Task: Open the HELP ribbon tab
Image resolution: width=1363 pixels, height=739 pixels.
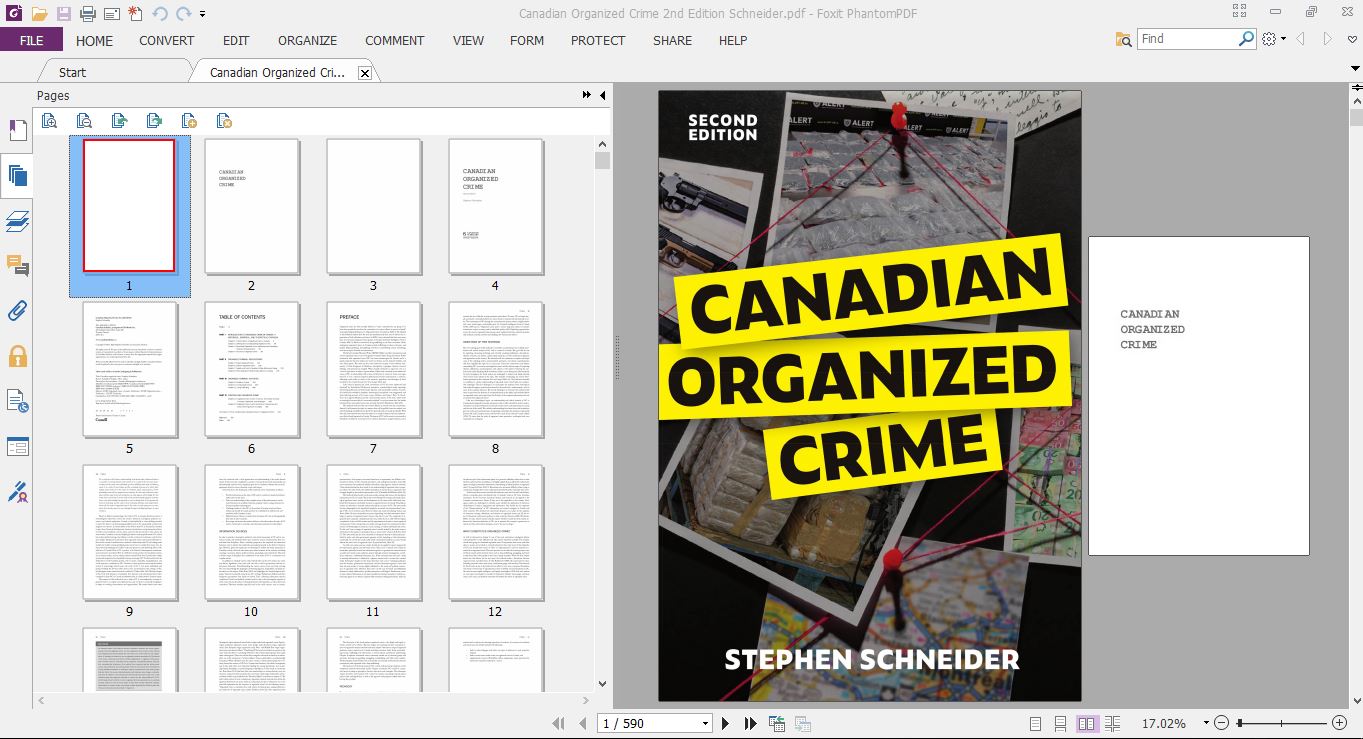Action: point(733,40)
